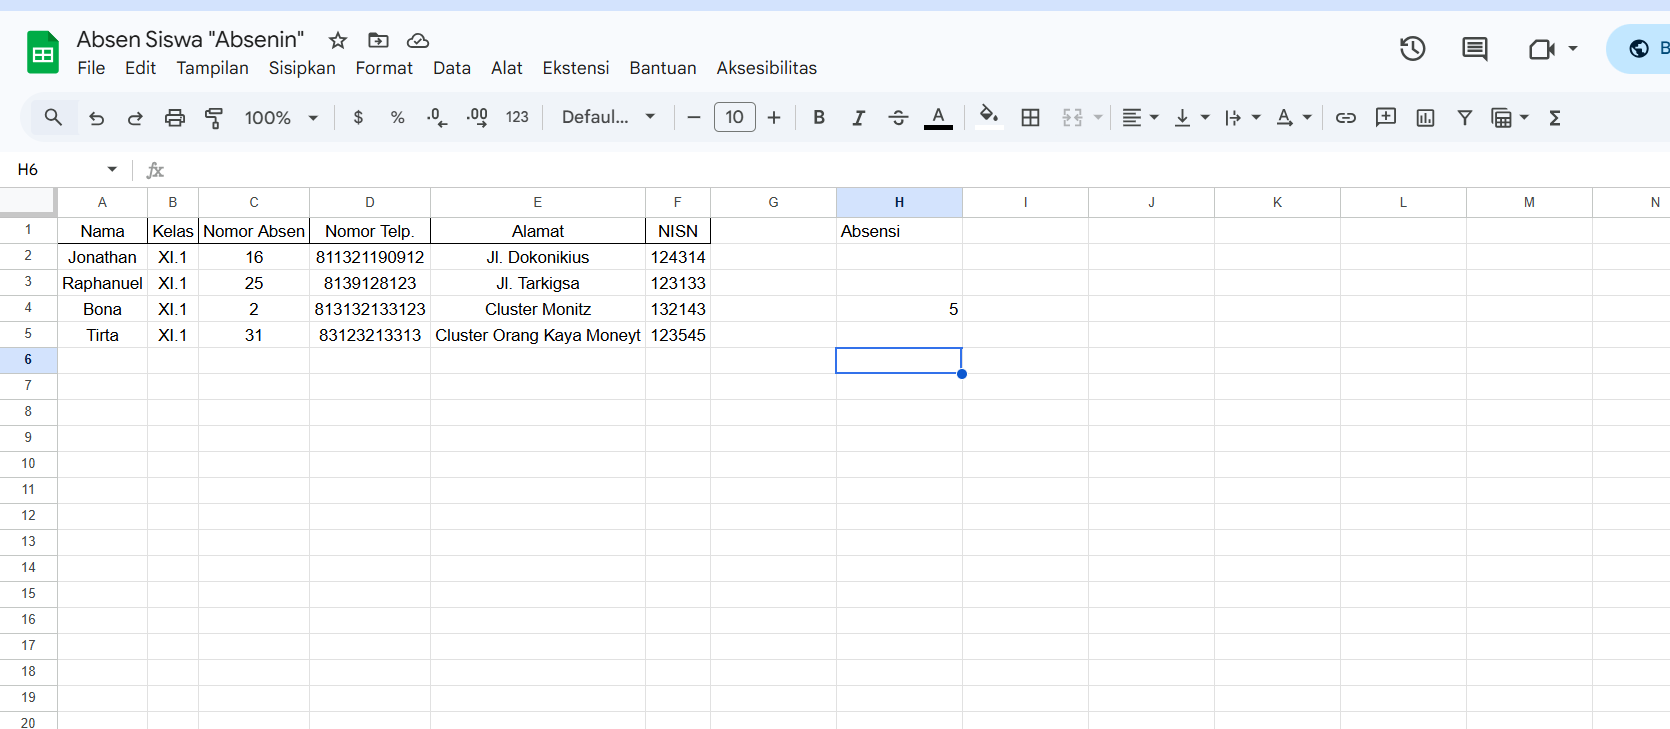Toggle Strikethrough formatting
The width and height of the screenshot is (1670, 729).
[x=898, y=118]
